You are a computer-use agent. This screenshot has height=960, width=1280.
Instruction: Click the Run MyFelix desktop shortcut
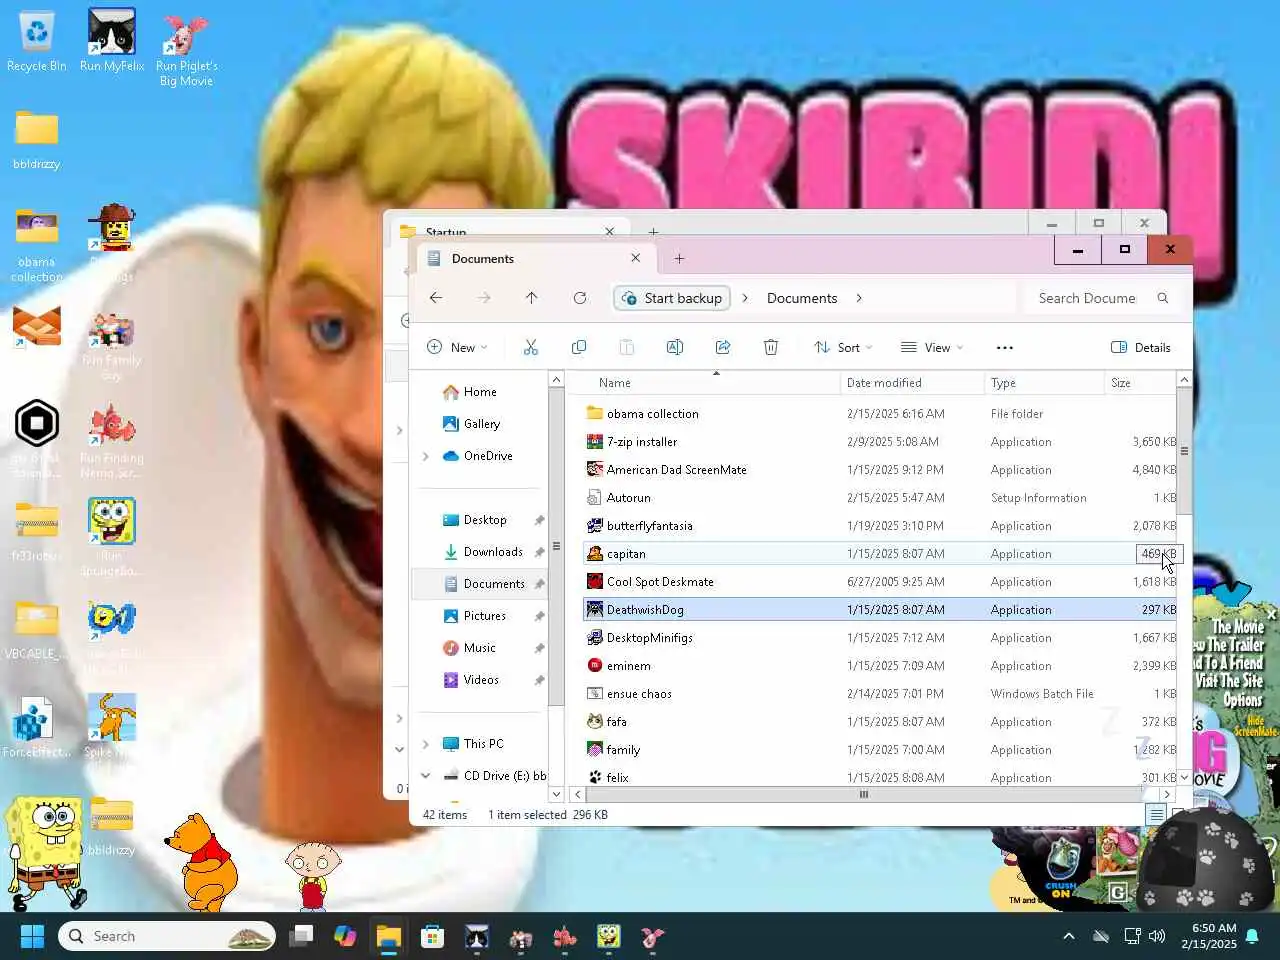[x=112, y=42]
